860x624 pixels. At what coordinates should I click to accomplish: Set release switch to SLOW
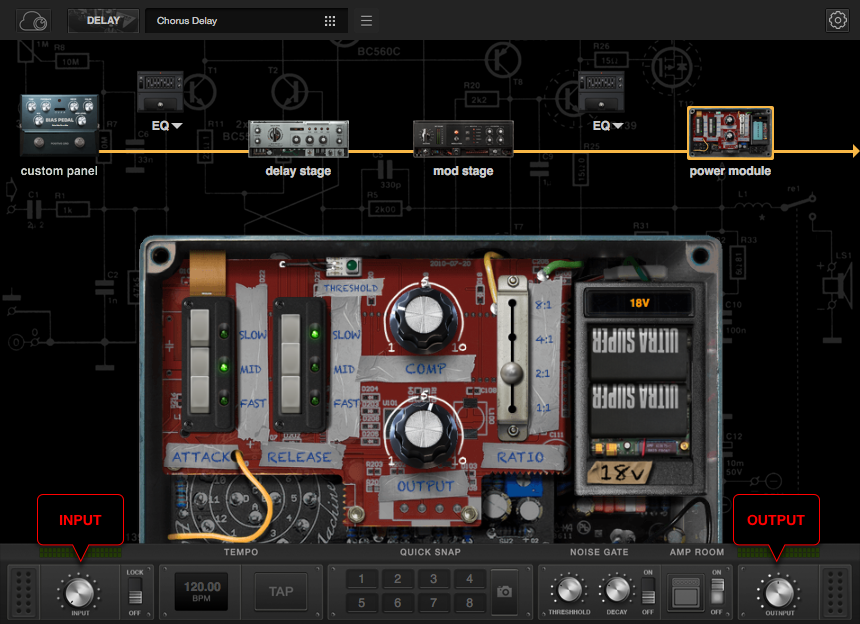291,330
